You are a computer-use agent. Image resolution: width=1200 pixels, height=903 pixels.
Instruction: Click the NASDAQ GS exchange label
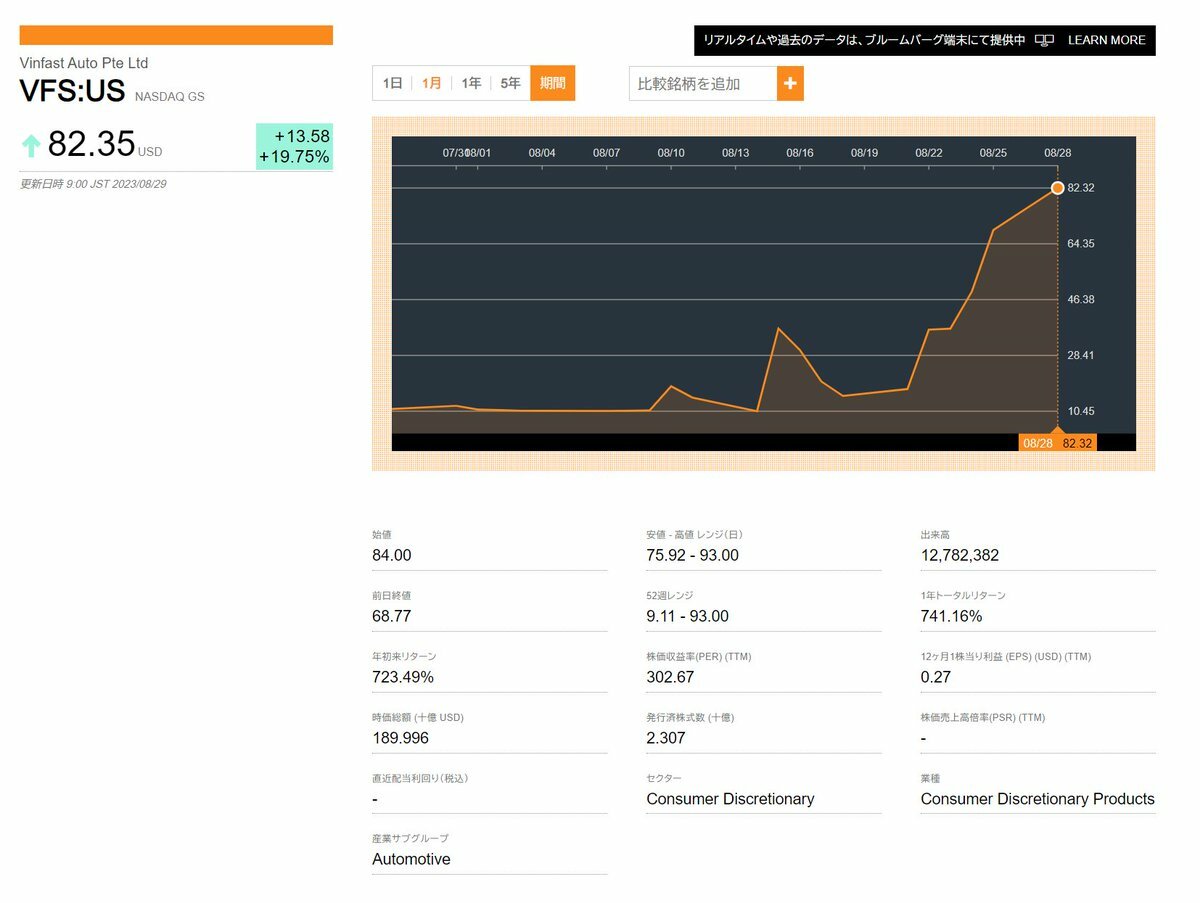point(170,97)
